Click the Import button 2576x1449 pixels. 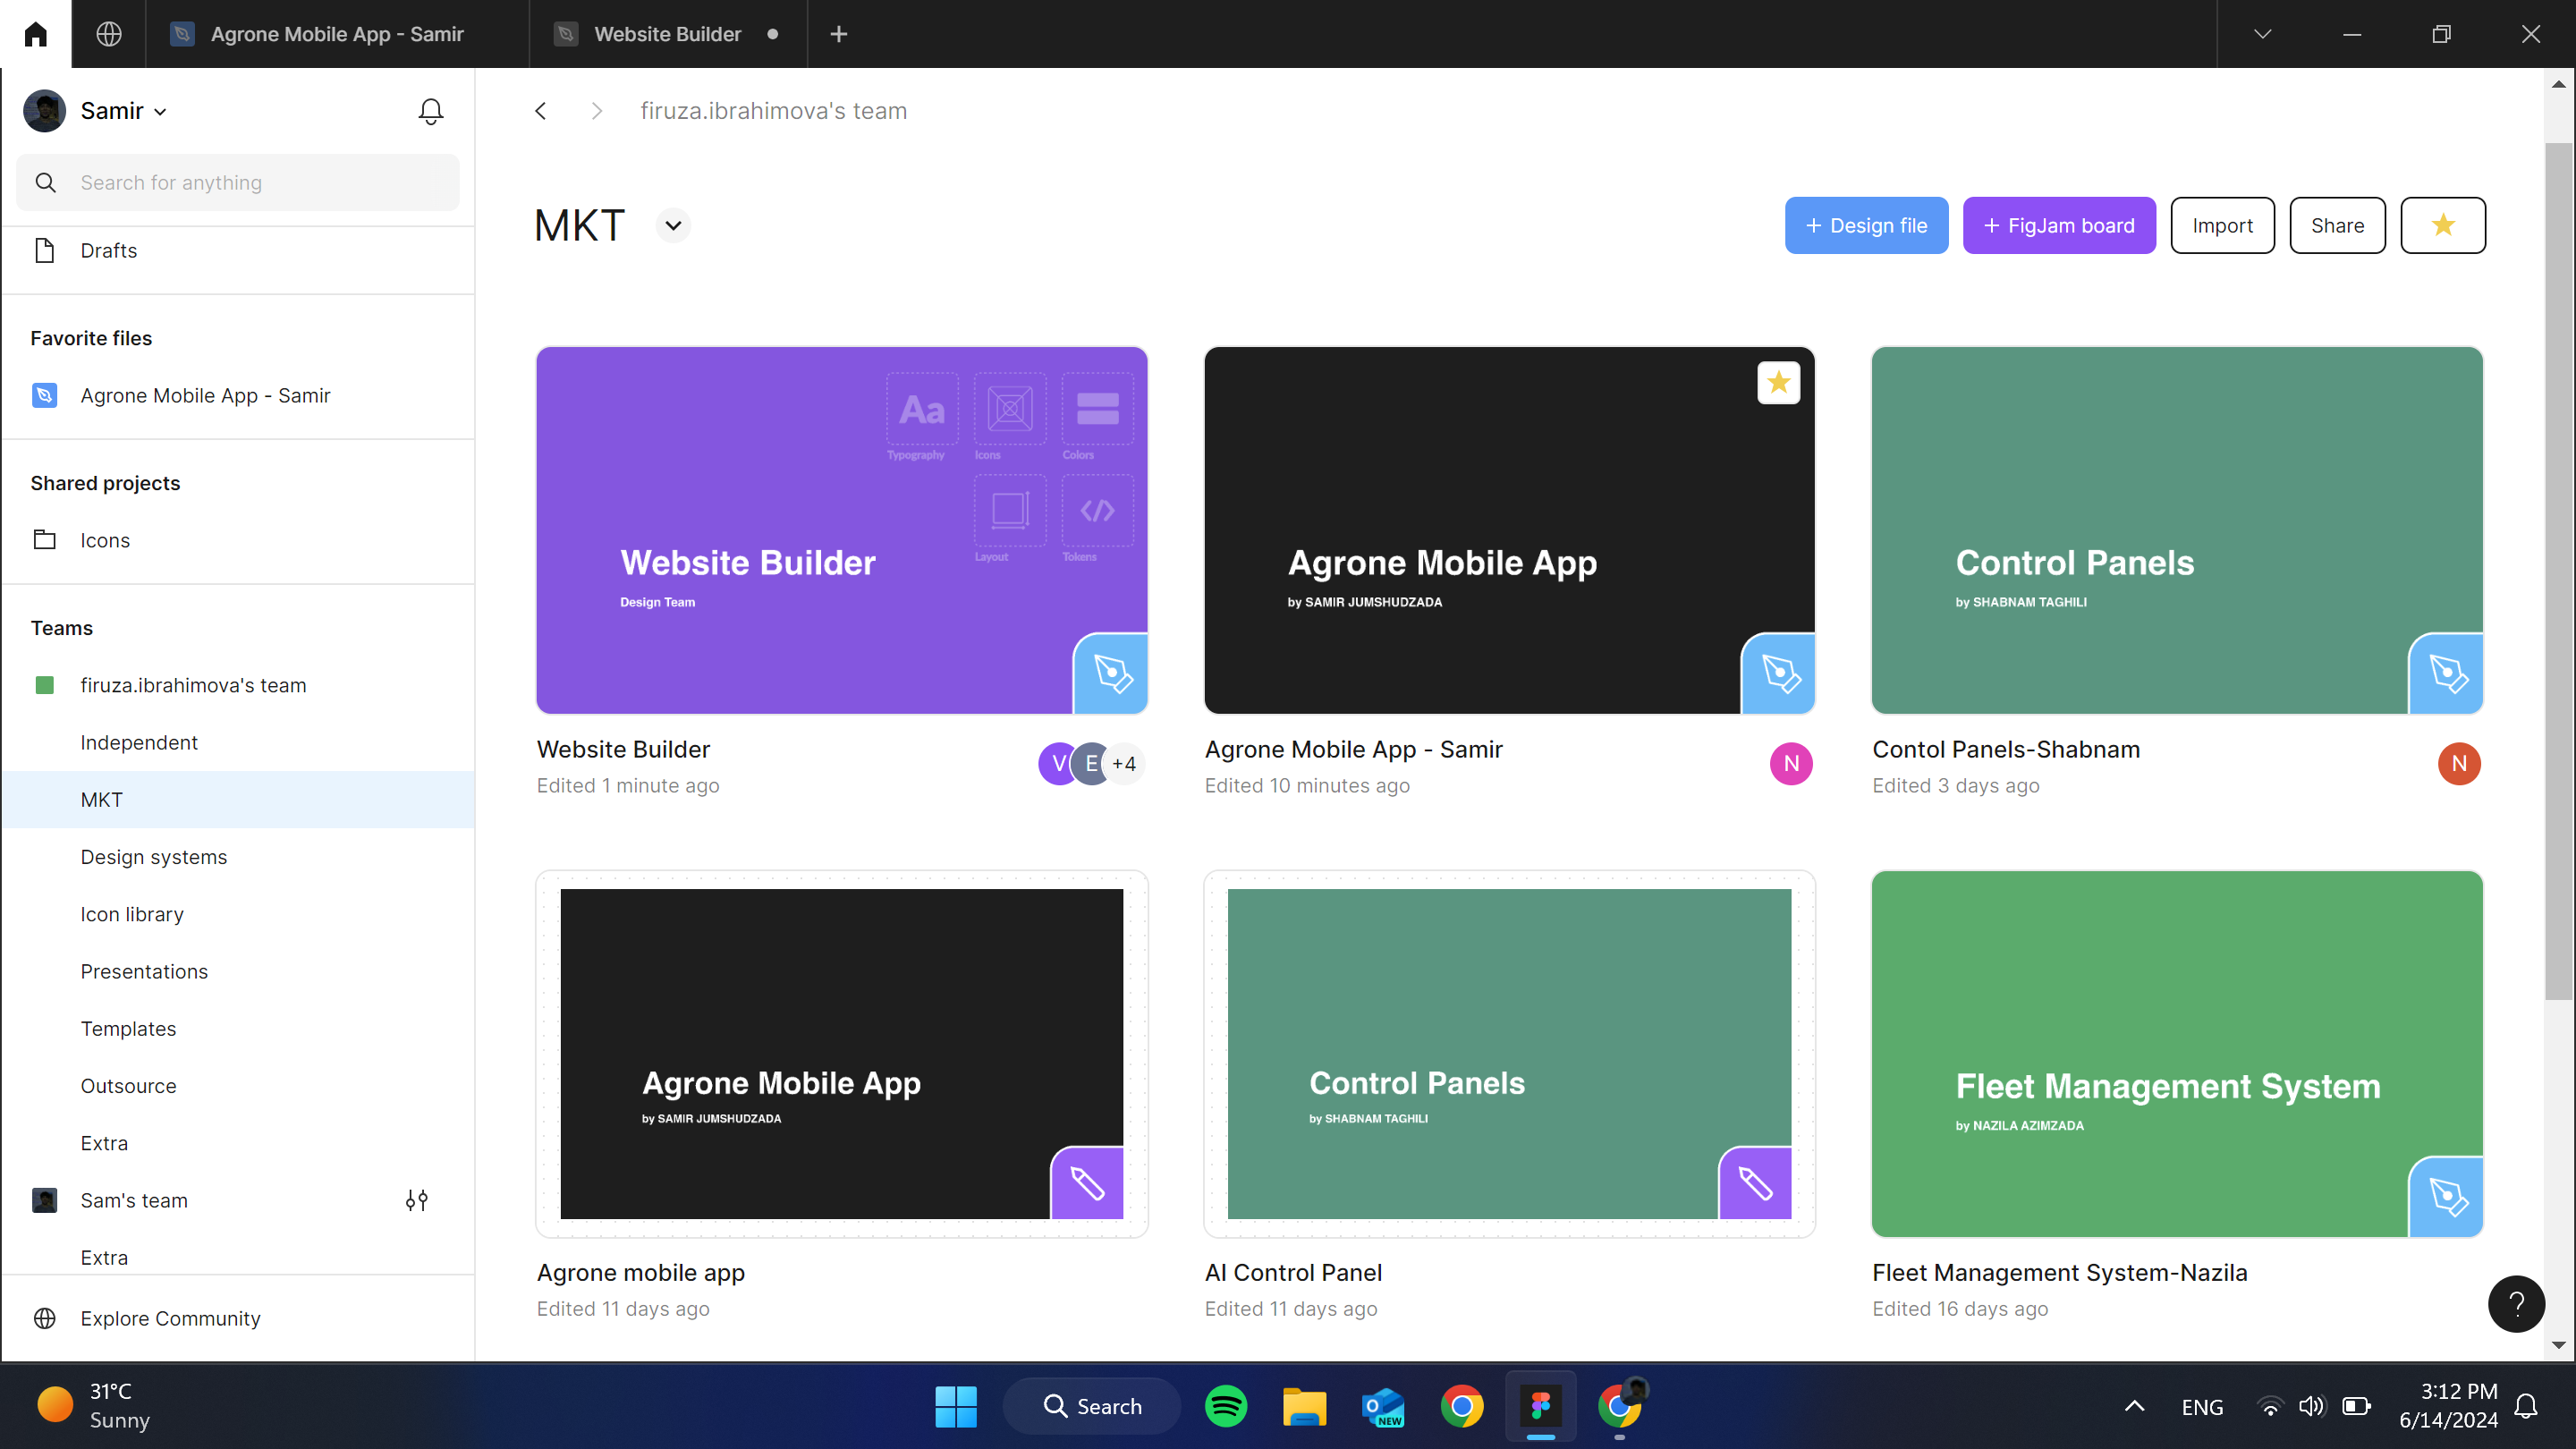2222,225
